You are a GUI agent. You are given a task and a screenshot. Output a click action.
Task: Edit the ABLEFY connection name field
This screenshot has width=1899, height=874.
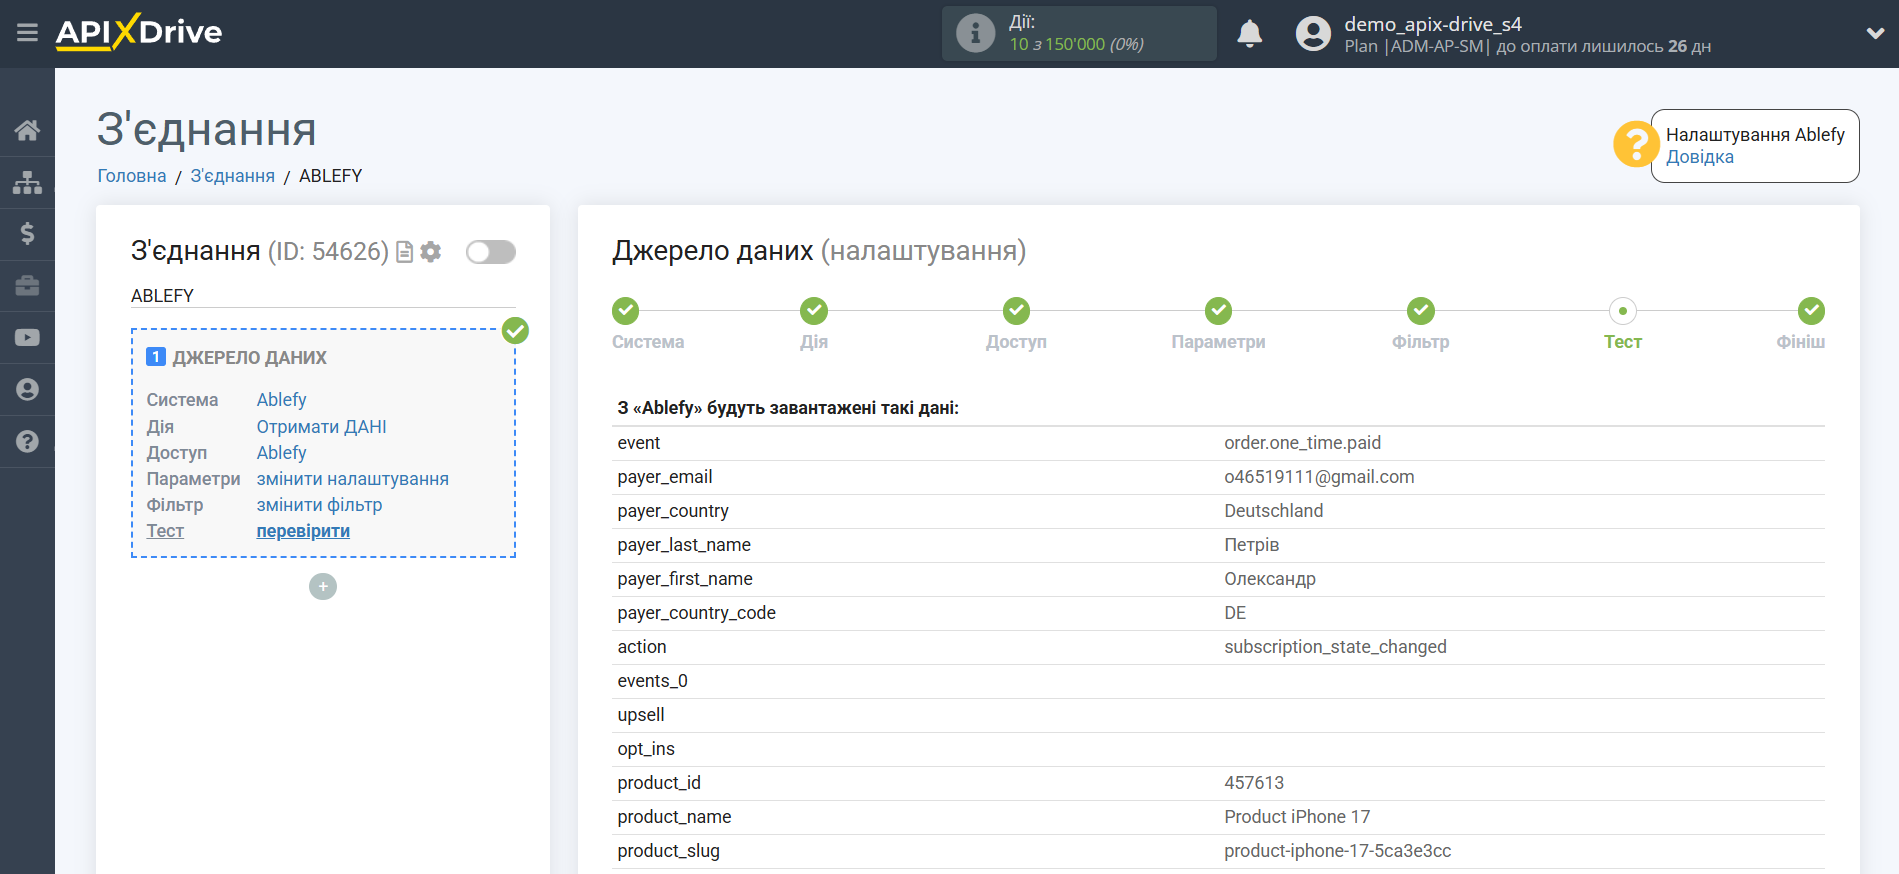pyautogui.click(x=323, y=296)
